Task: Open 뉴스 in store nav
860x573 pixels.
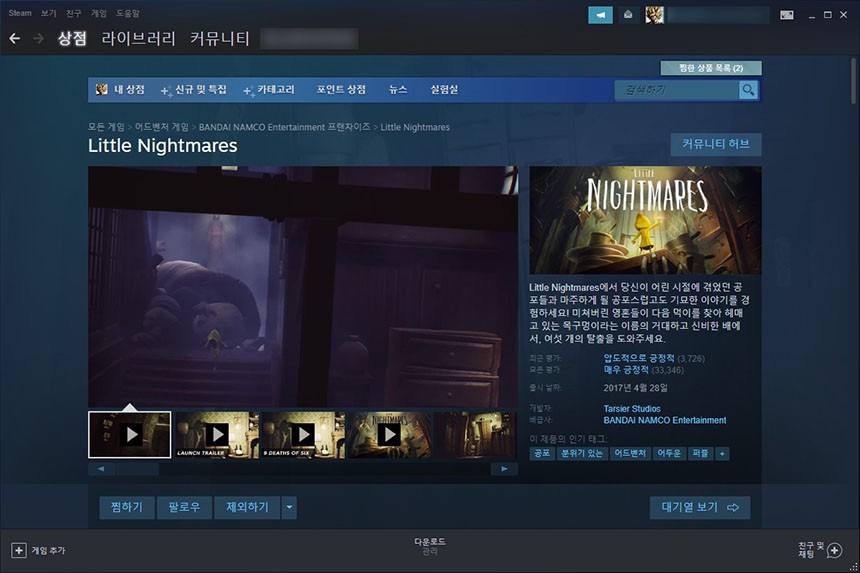Action: point(398,89)
